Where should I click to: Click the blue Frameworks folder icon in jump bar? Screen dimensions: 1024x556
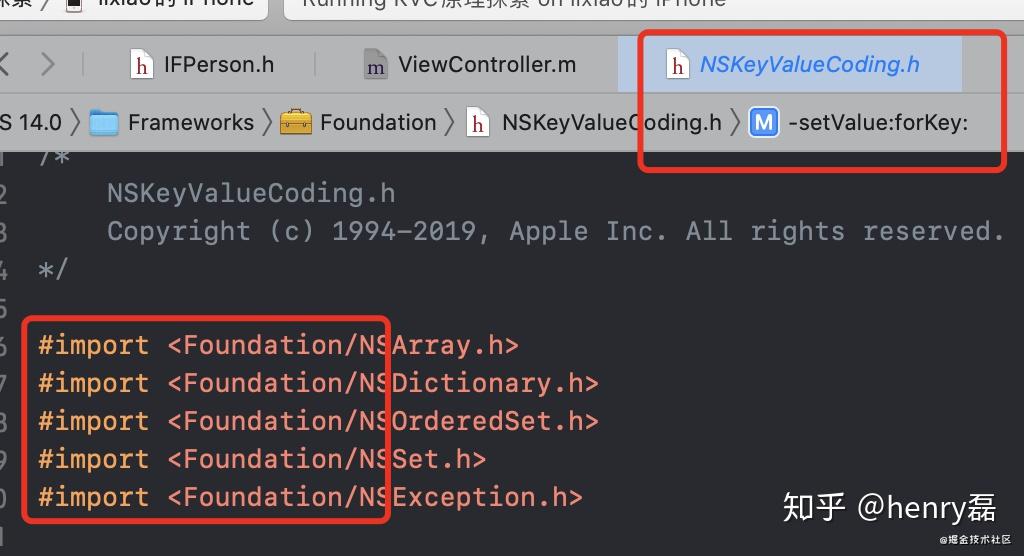coord(104,122)
